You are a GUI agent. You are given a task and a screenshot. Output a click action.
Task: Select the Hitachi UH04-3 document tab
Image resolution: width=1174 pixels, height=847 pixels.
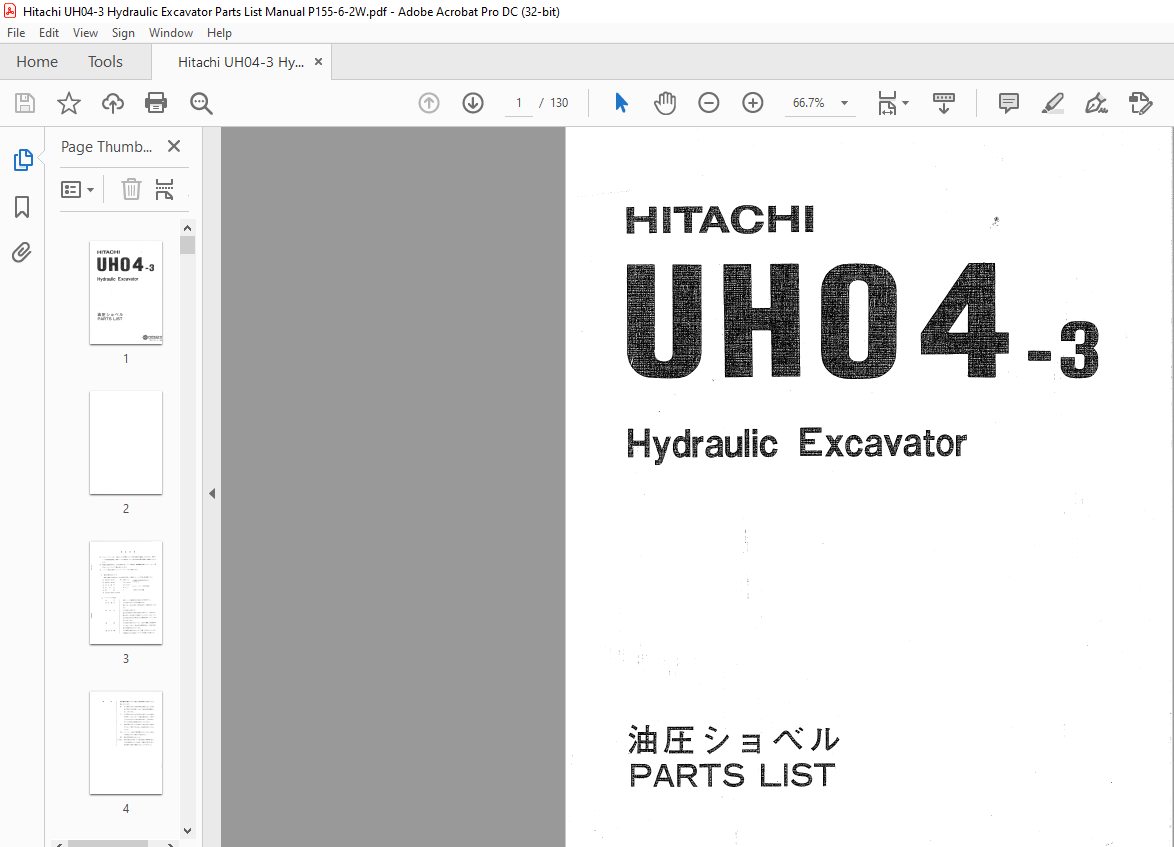240,62
